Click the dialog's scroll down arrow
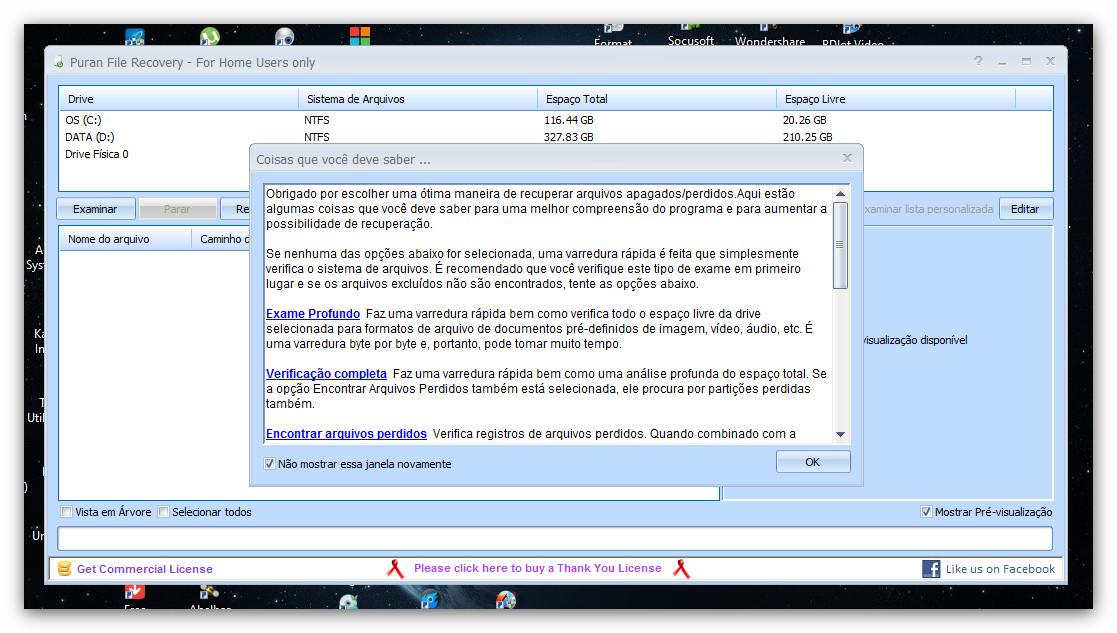The height and width of the screenshot is (633, 1117). (x=840, y=434)
